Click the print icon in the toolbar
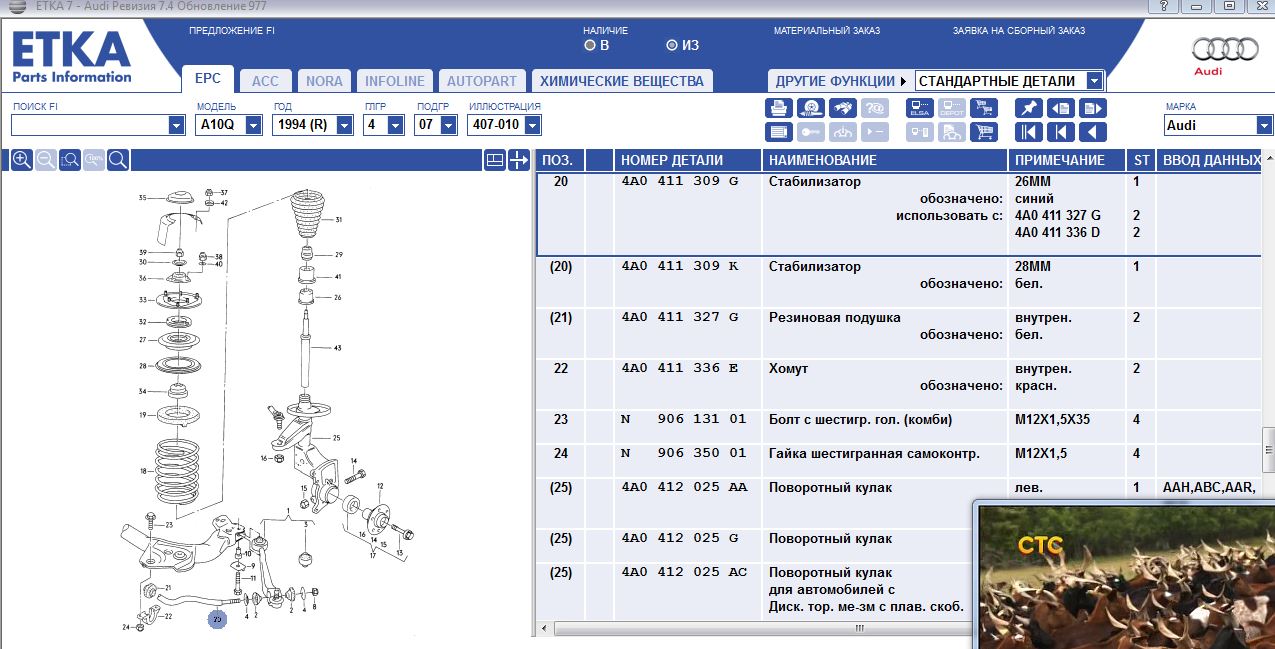The height and width of the screenshot is (649, 1275). [779, 108]
